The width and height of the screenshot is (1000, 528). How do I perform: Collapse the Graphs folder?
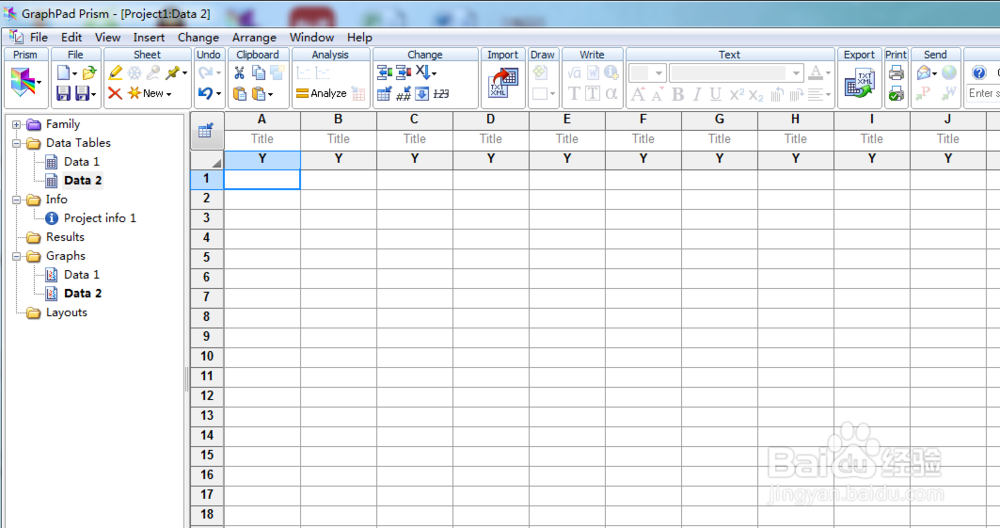(17, 256)
